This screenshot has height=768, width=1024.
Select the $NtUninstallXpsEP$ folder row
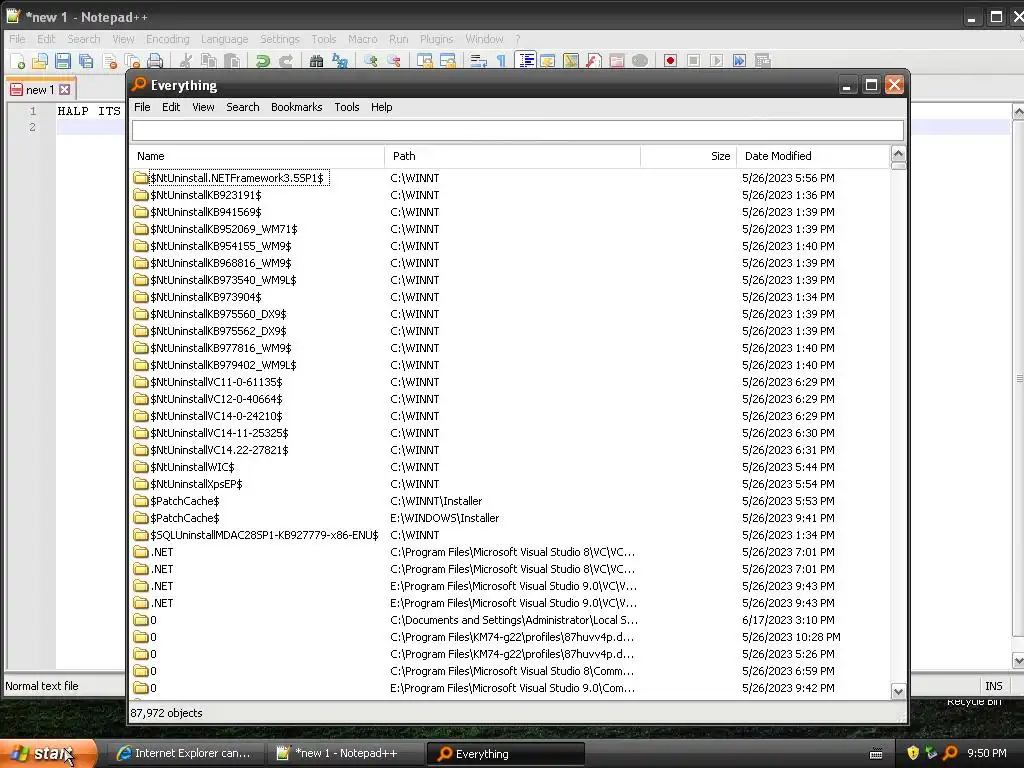pos(509,484)
